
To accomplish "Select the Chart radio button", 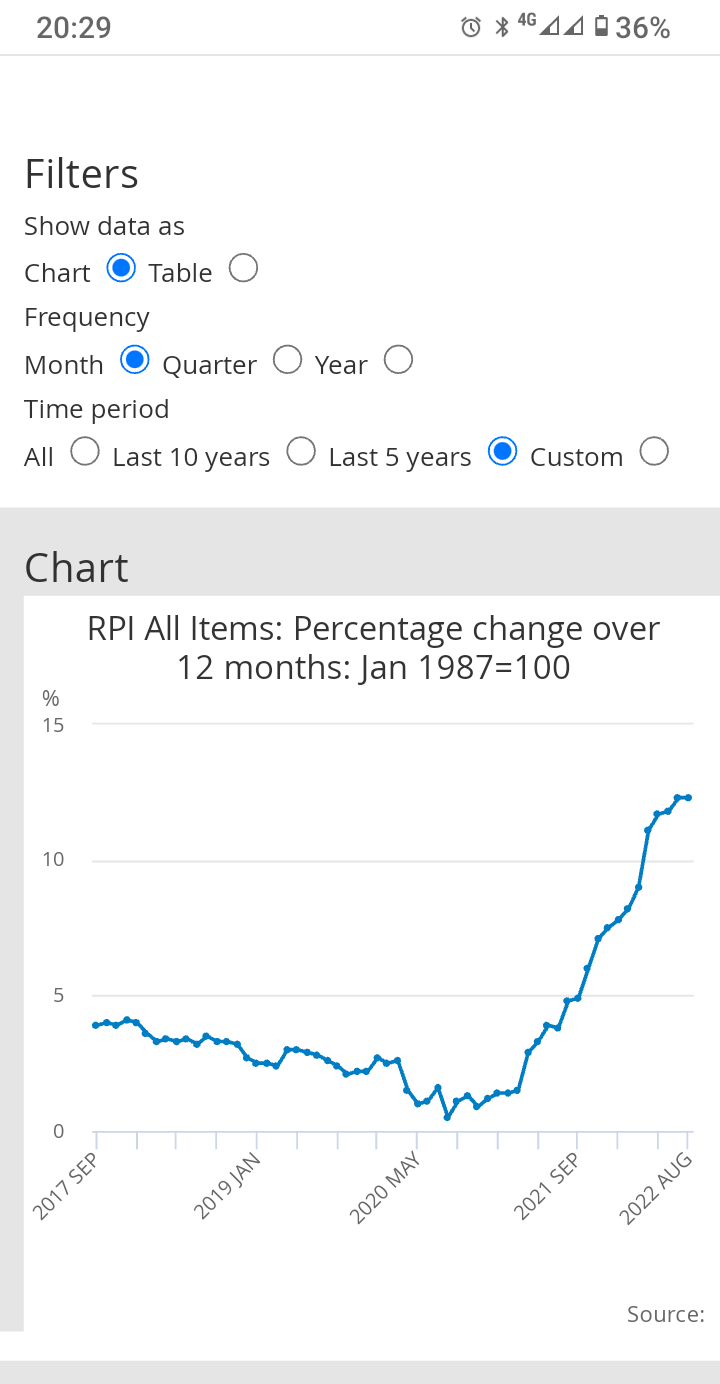I will click(121, 269).
